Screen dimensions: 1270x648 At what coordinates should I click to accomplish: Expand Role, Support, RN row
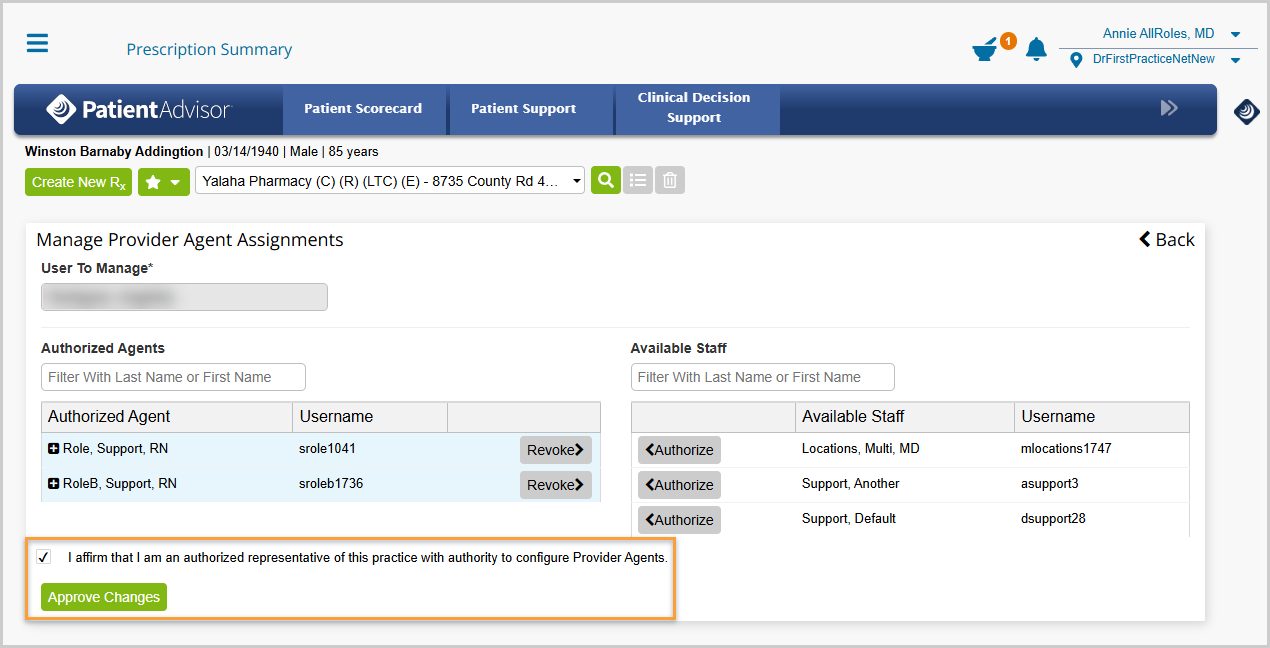pyautogui.click(x=54, y=449)
